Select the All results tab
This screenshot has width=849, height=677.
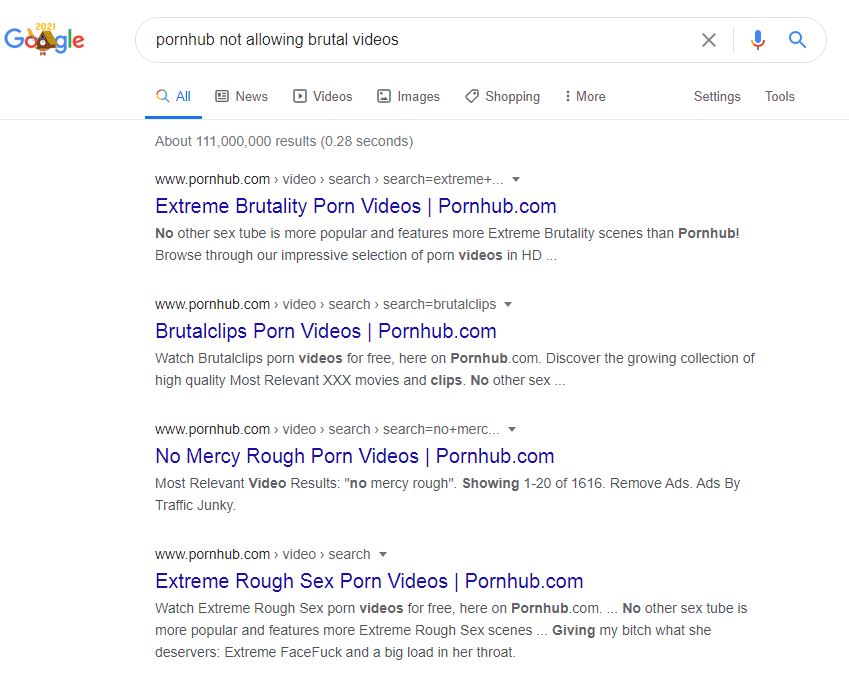[x=173, y=97]
